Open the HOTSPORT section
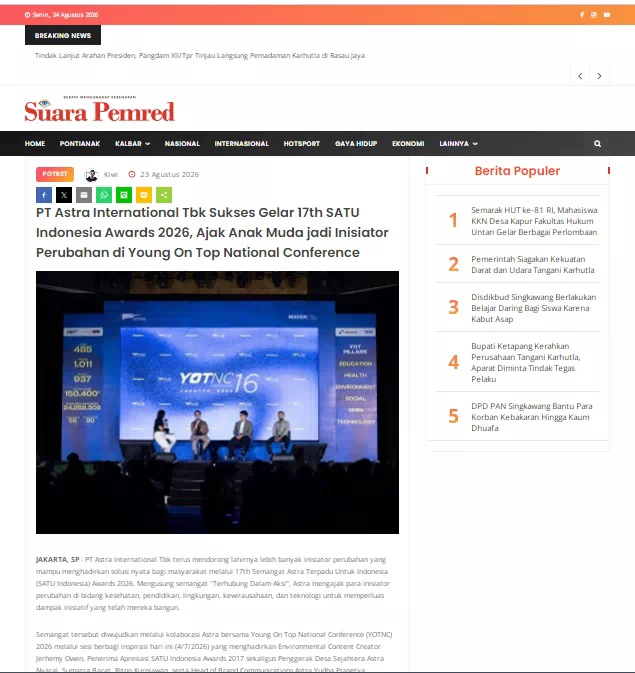Image resolution: width=635 pixels, height=673 pixels. tap(302, 144)
